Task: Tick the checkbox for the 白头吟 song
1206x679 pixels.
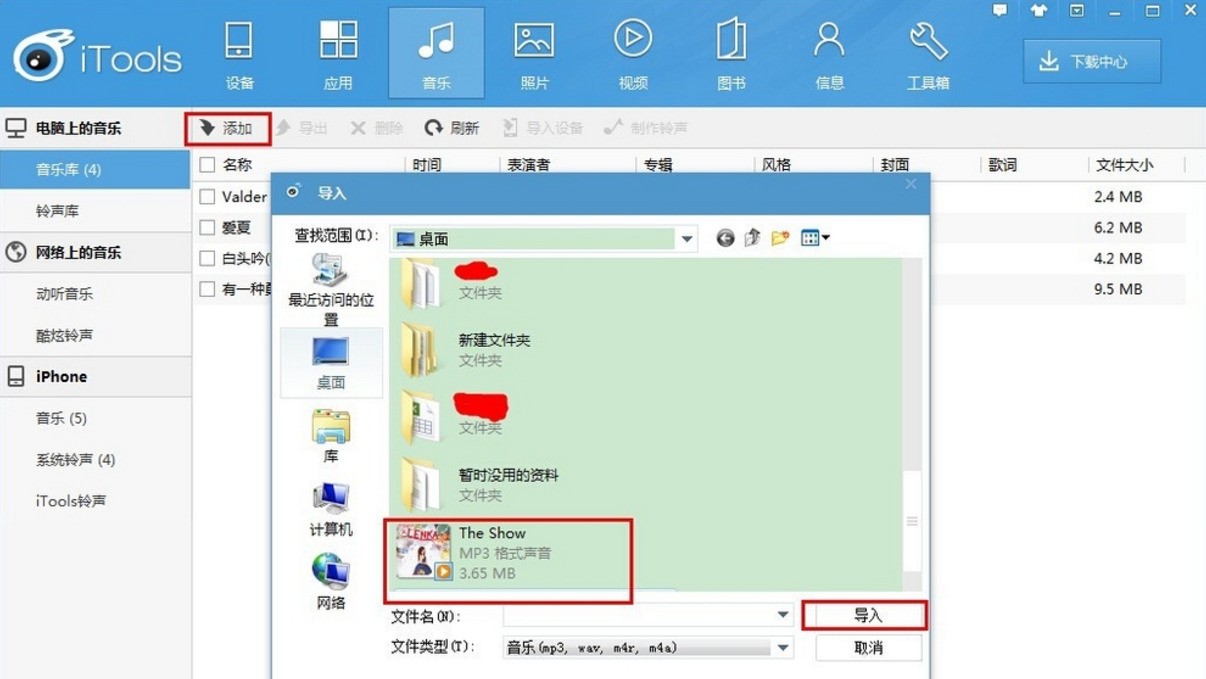Action: (x=207, y=258)
